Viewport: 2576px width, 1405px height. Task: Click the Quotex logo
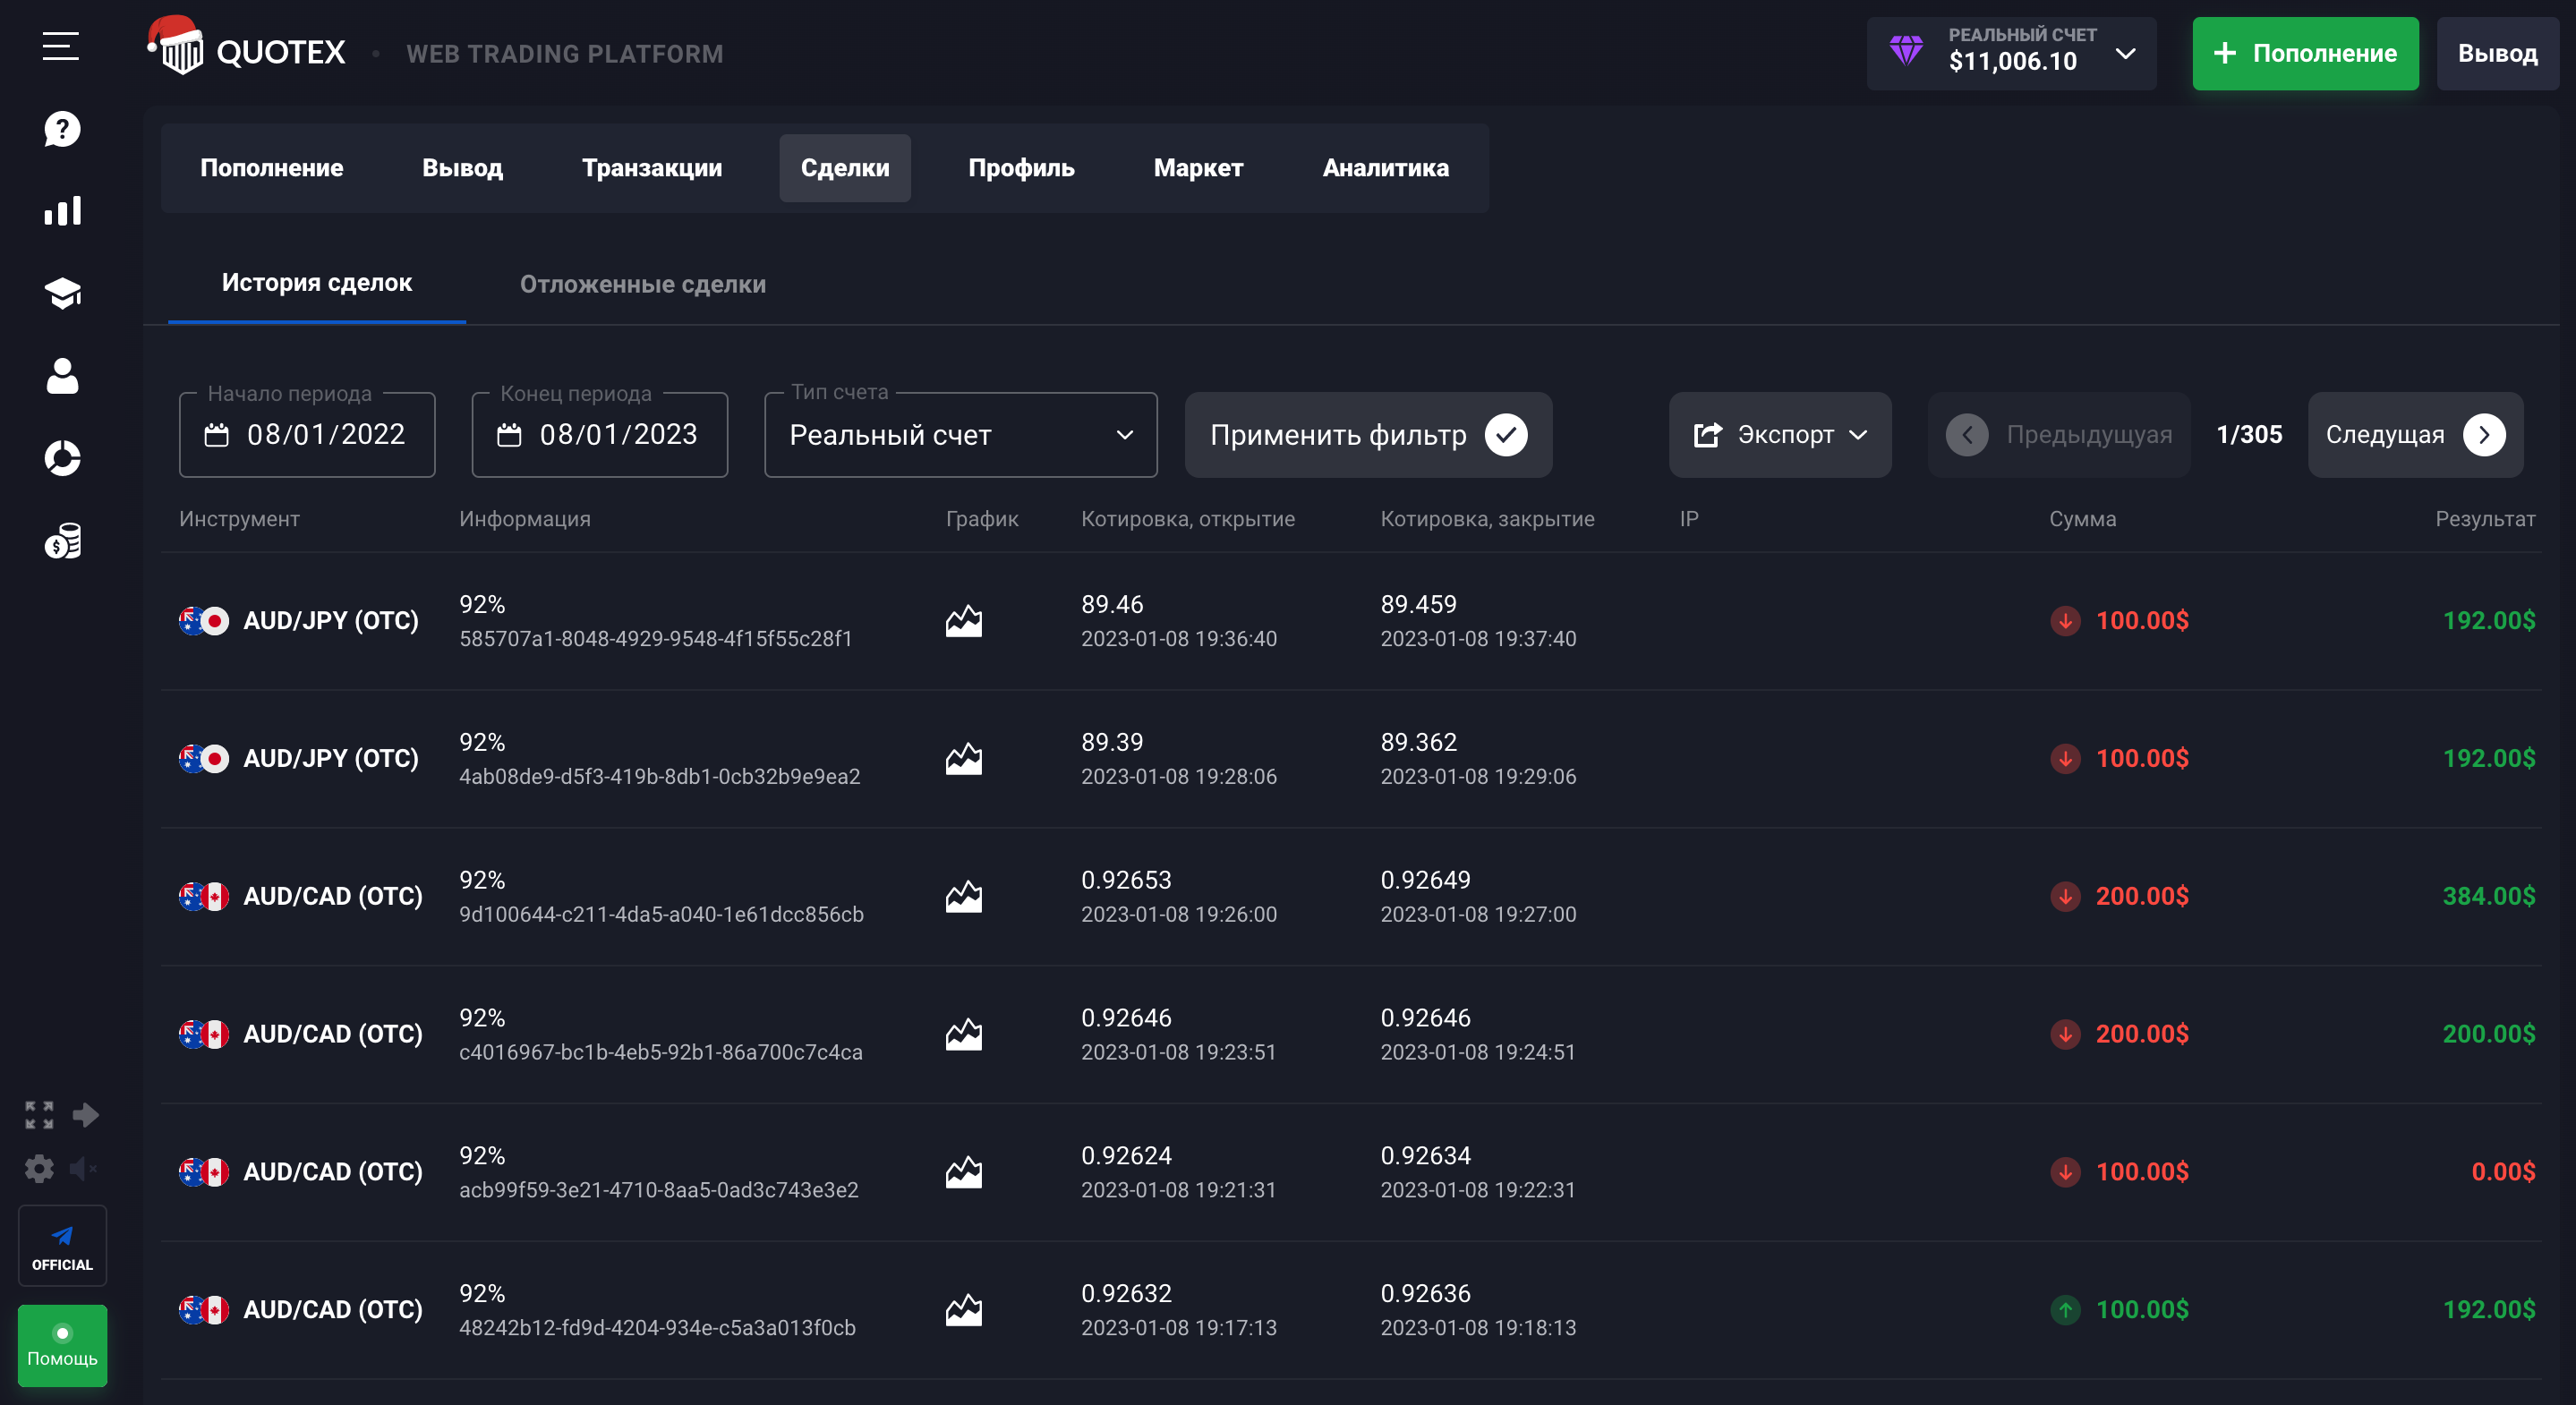click(x=247, y=47)
